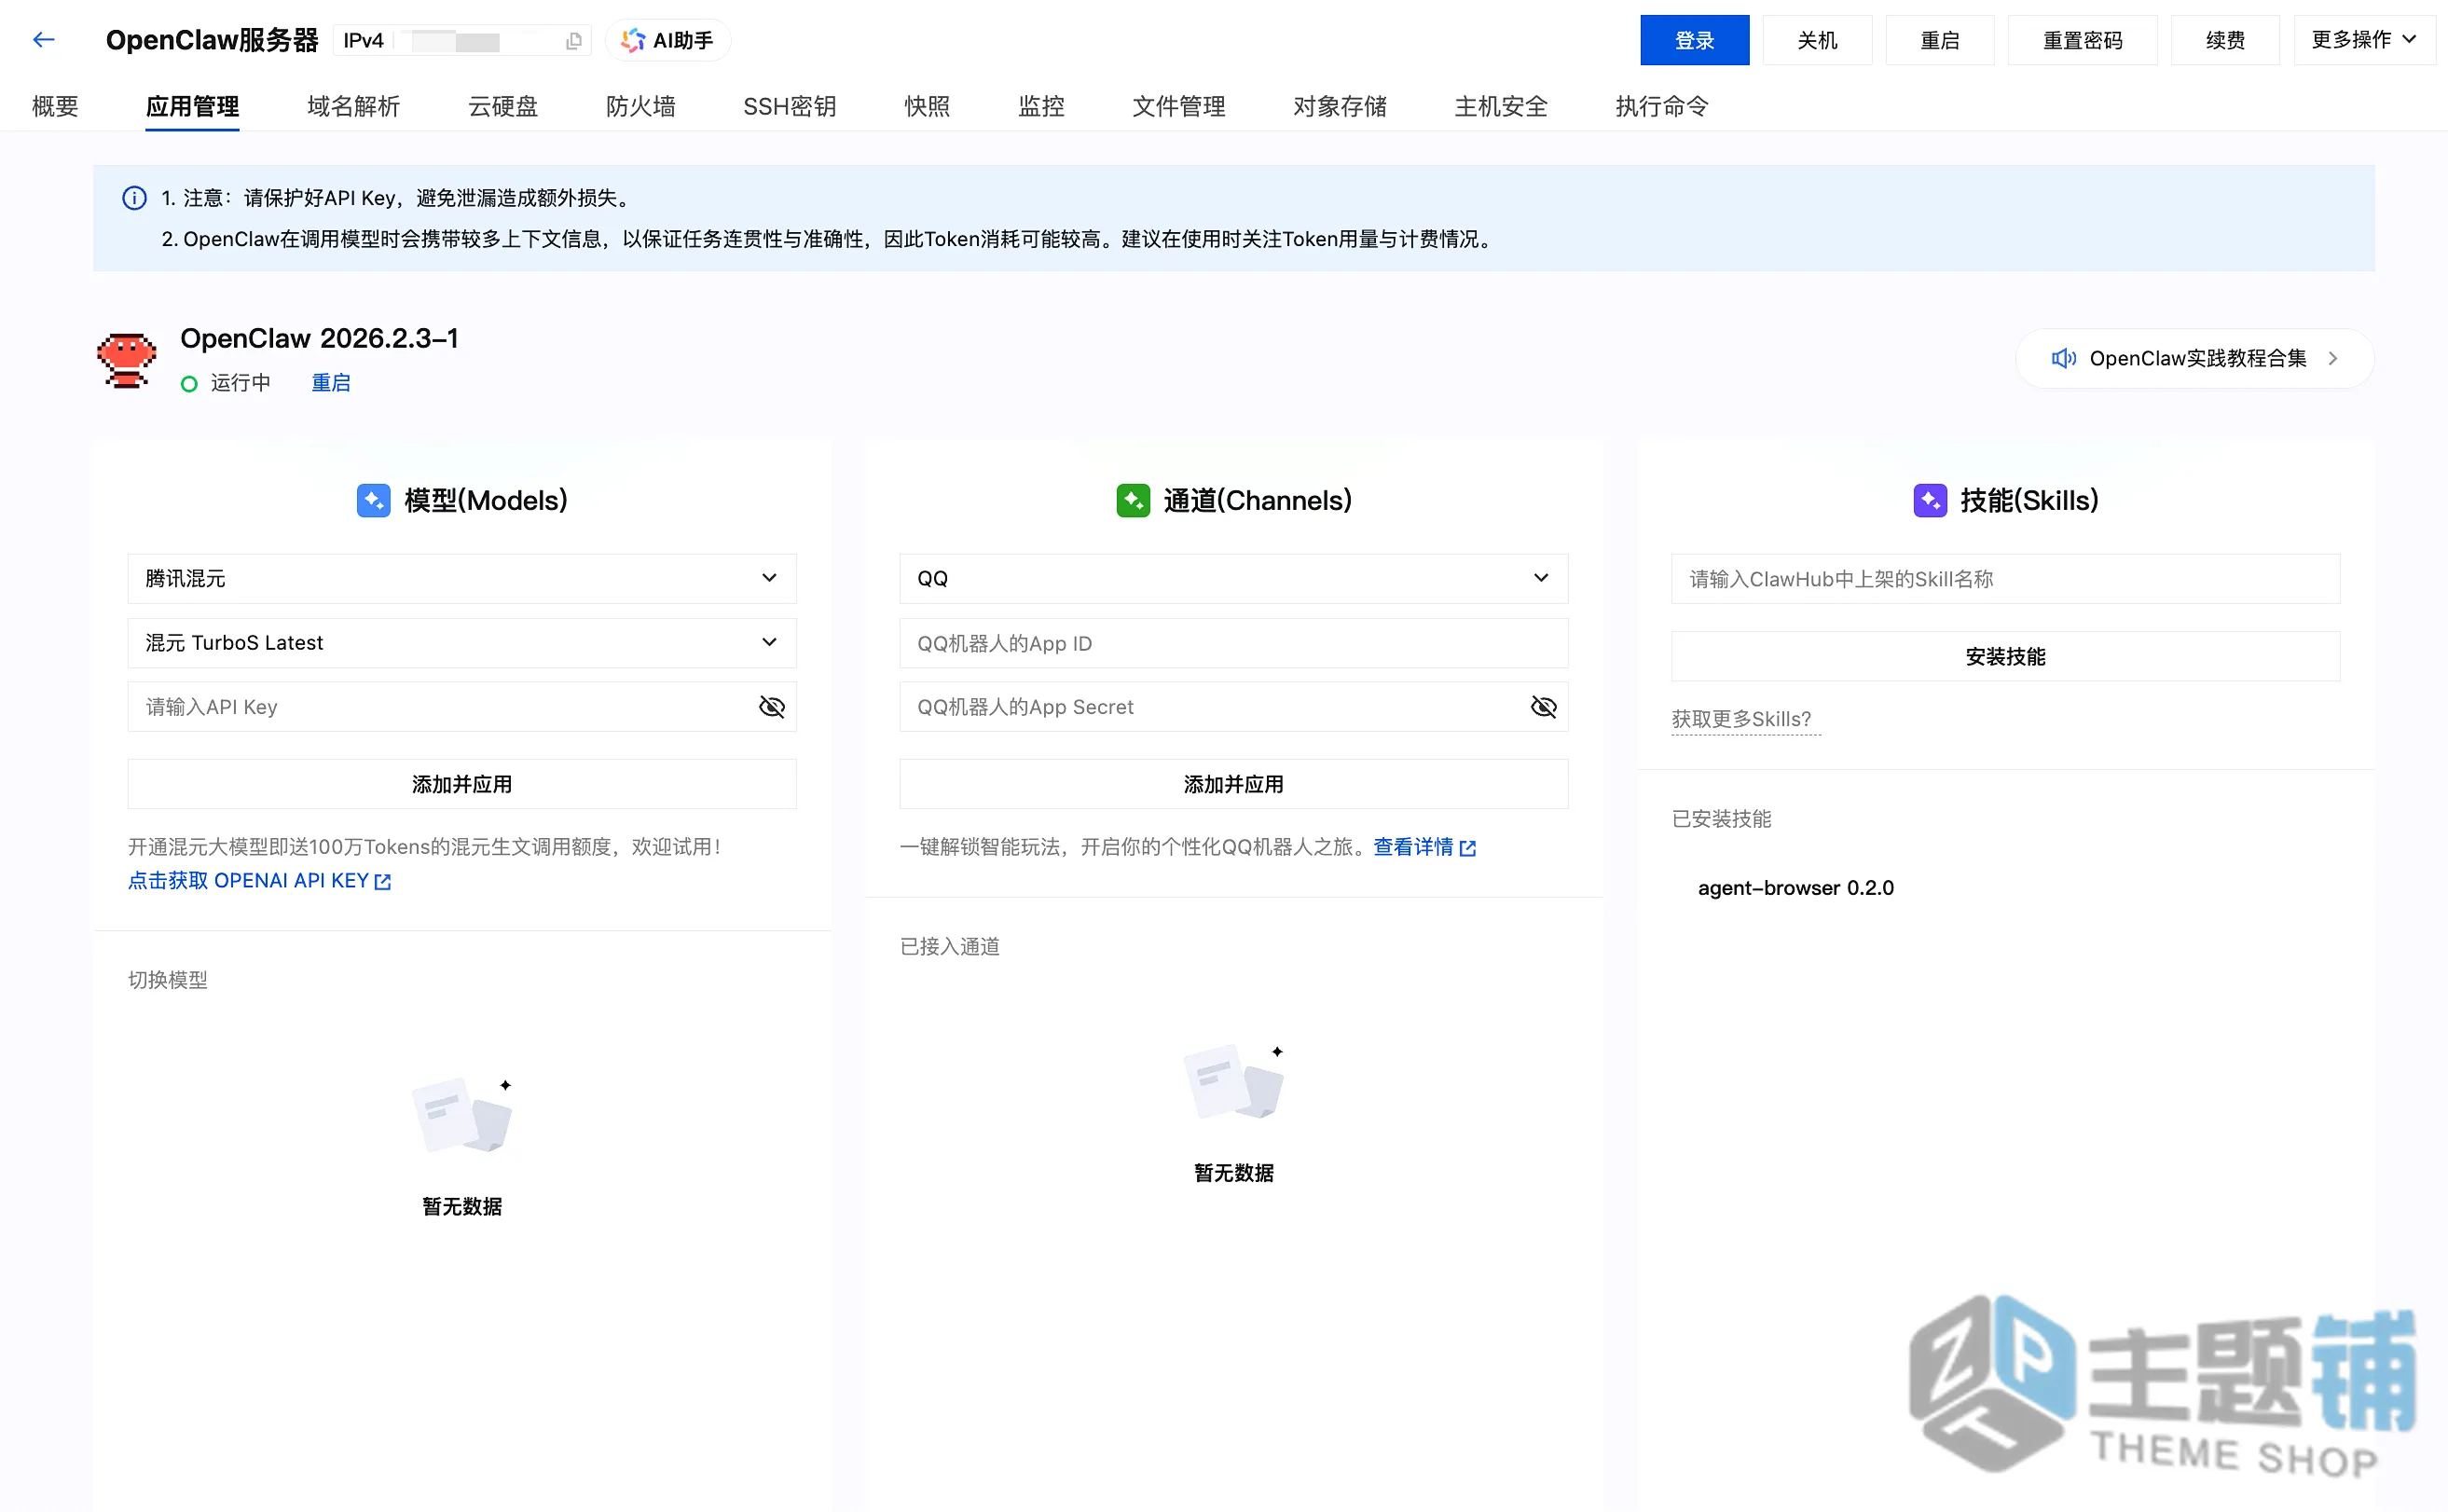The width and height of the screenshot is (2448, 1512).
Task: Go back using the left arrow
Action: tap(43, 40)
